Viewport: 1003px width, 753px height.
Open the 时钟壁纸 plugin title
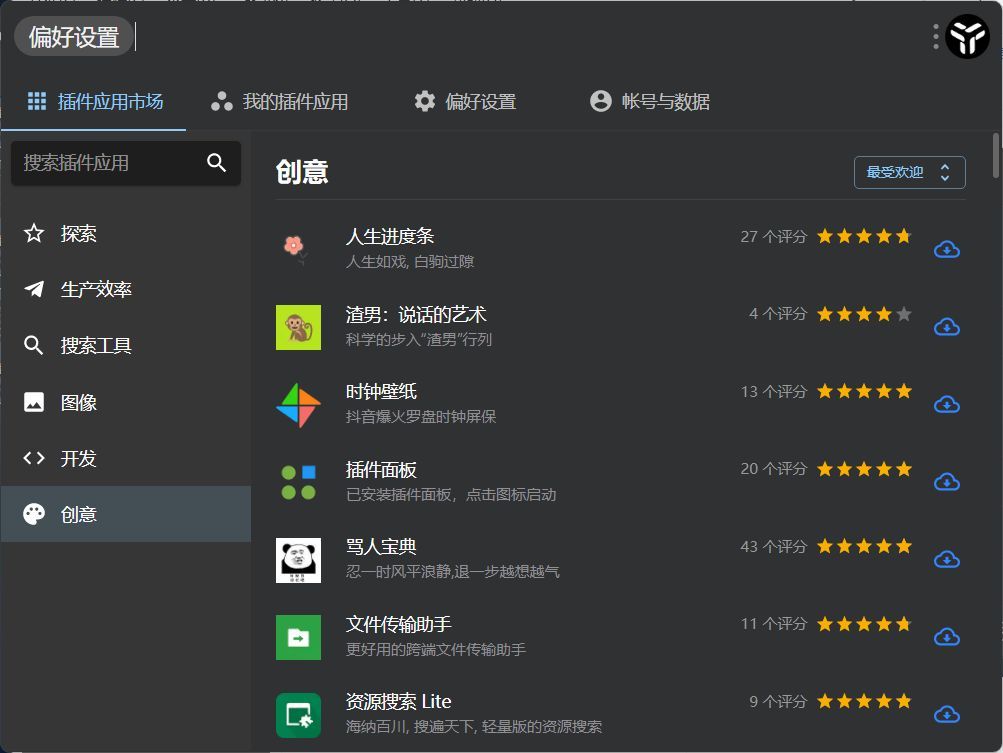click(381, 392)
